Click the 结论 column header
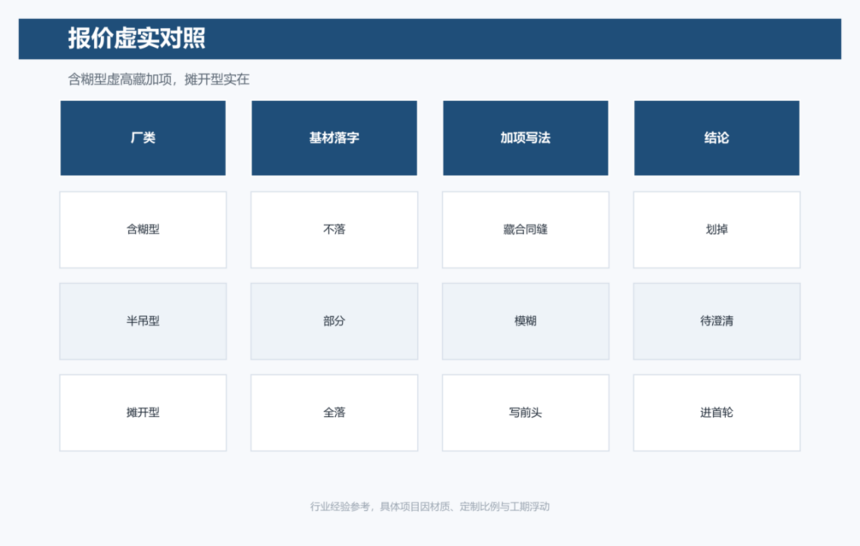Viewport: 860px width, 546px height. coord(717,138)
